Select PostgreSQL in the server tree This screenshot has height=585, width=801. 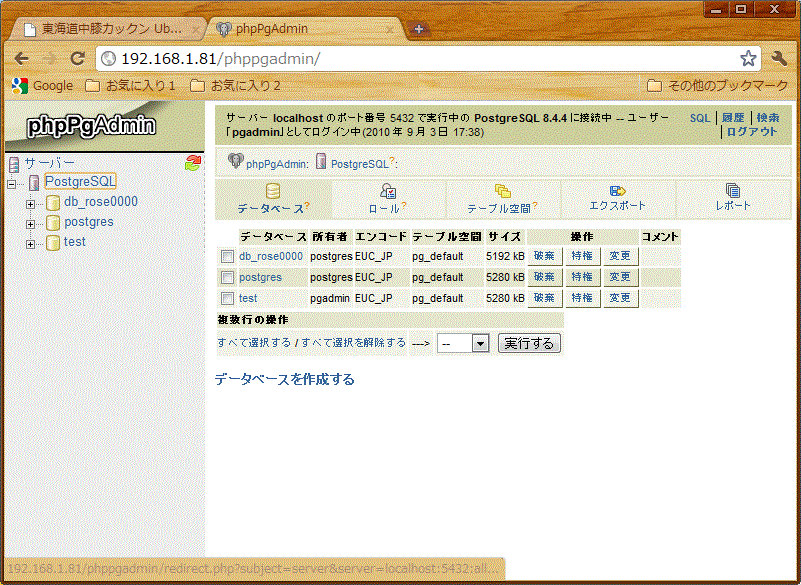(80, 181)
